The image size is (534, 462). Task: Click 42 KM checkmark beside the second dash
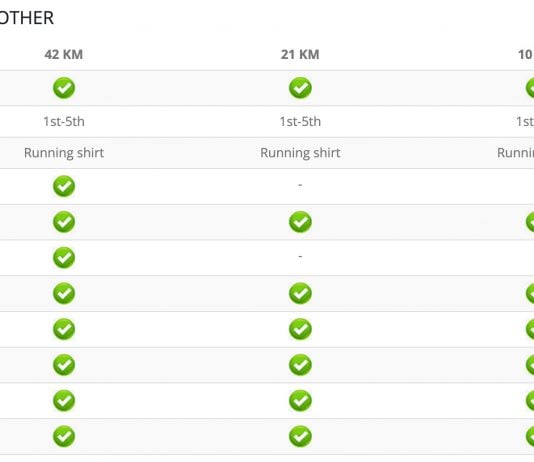64,257
